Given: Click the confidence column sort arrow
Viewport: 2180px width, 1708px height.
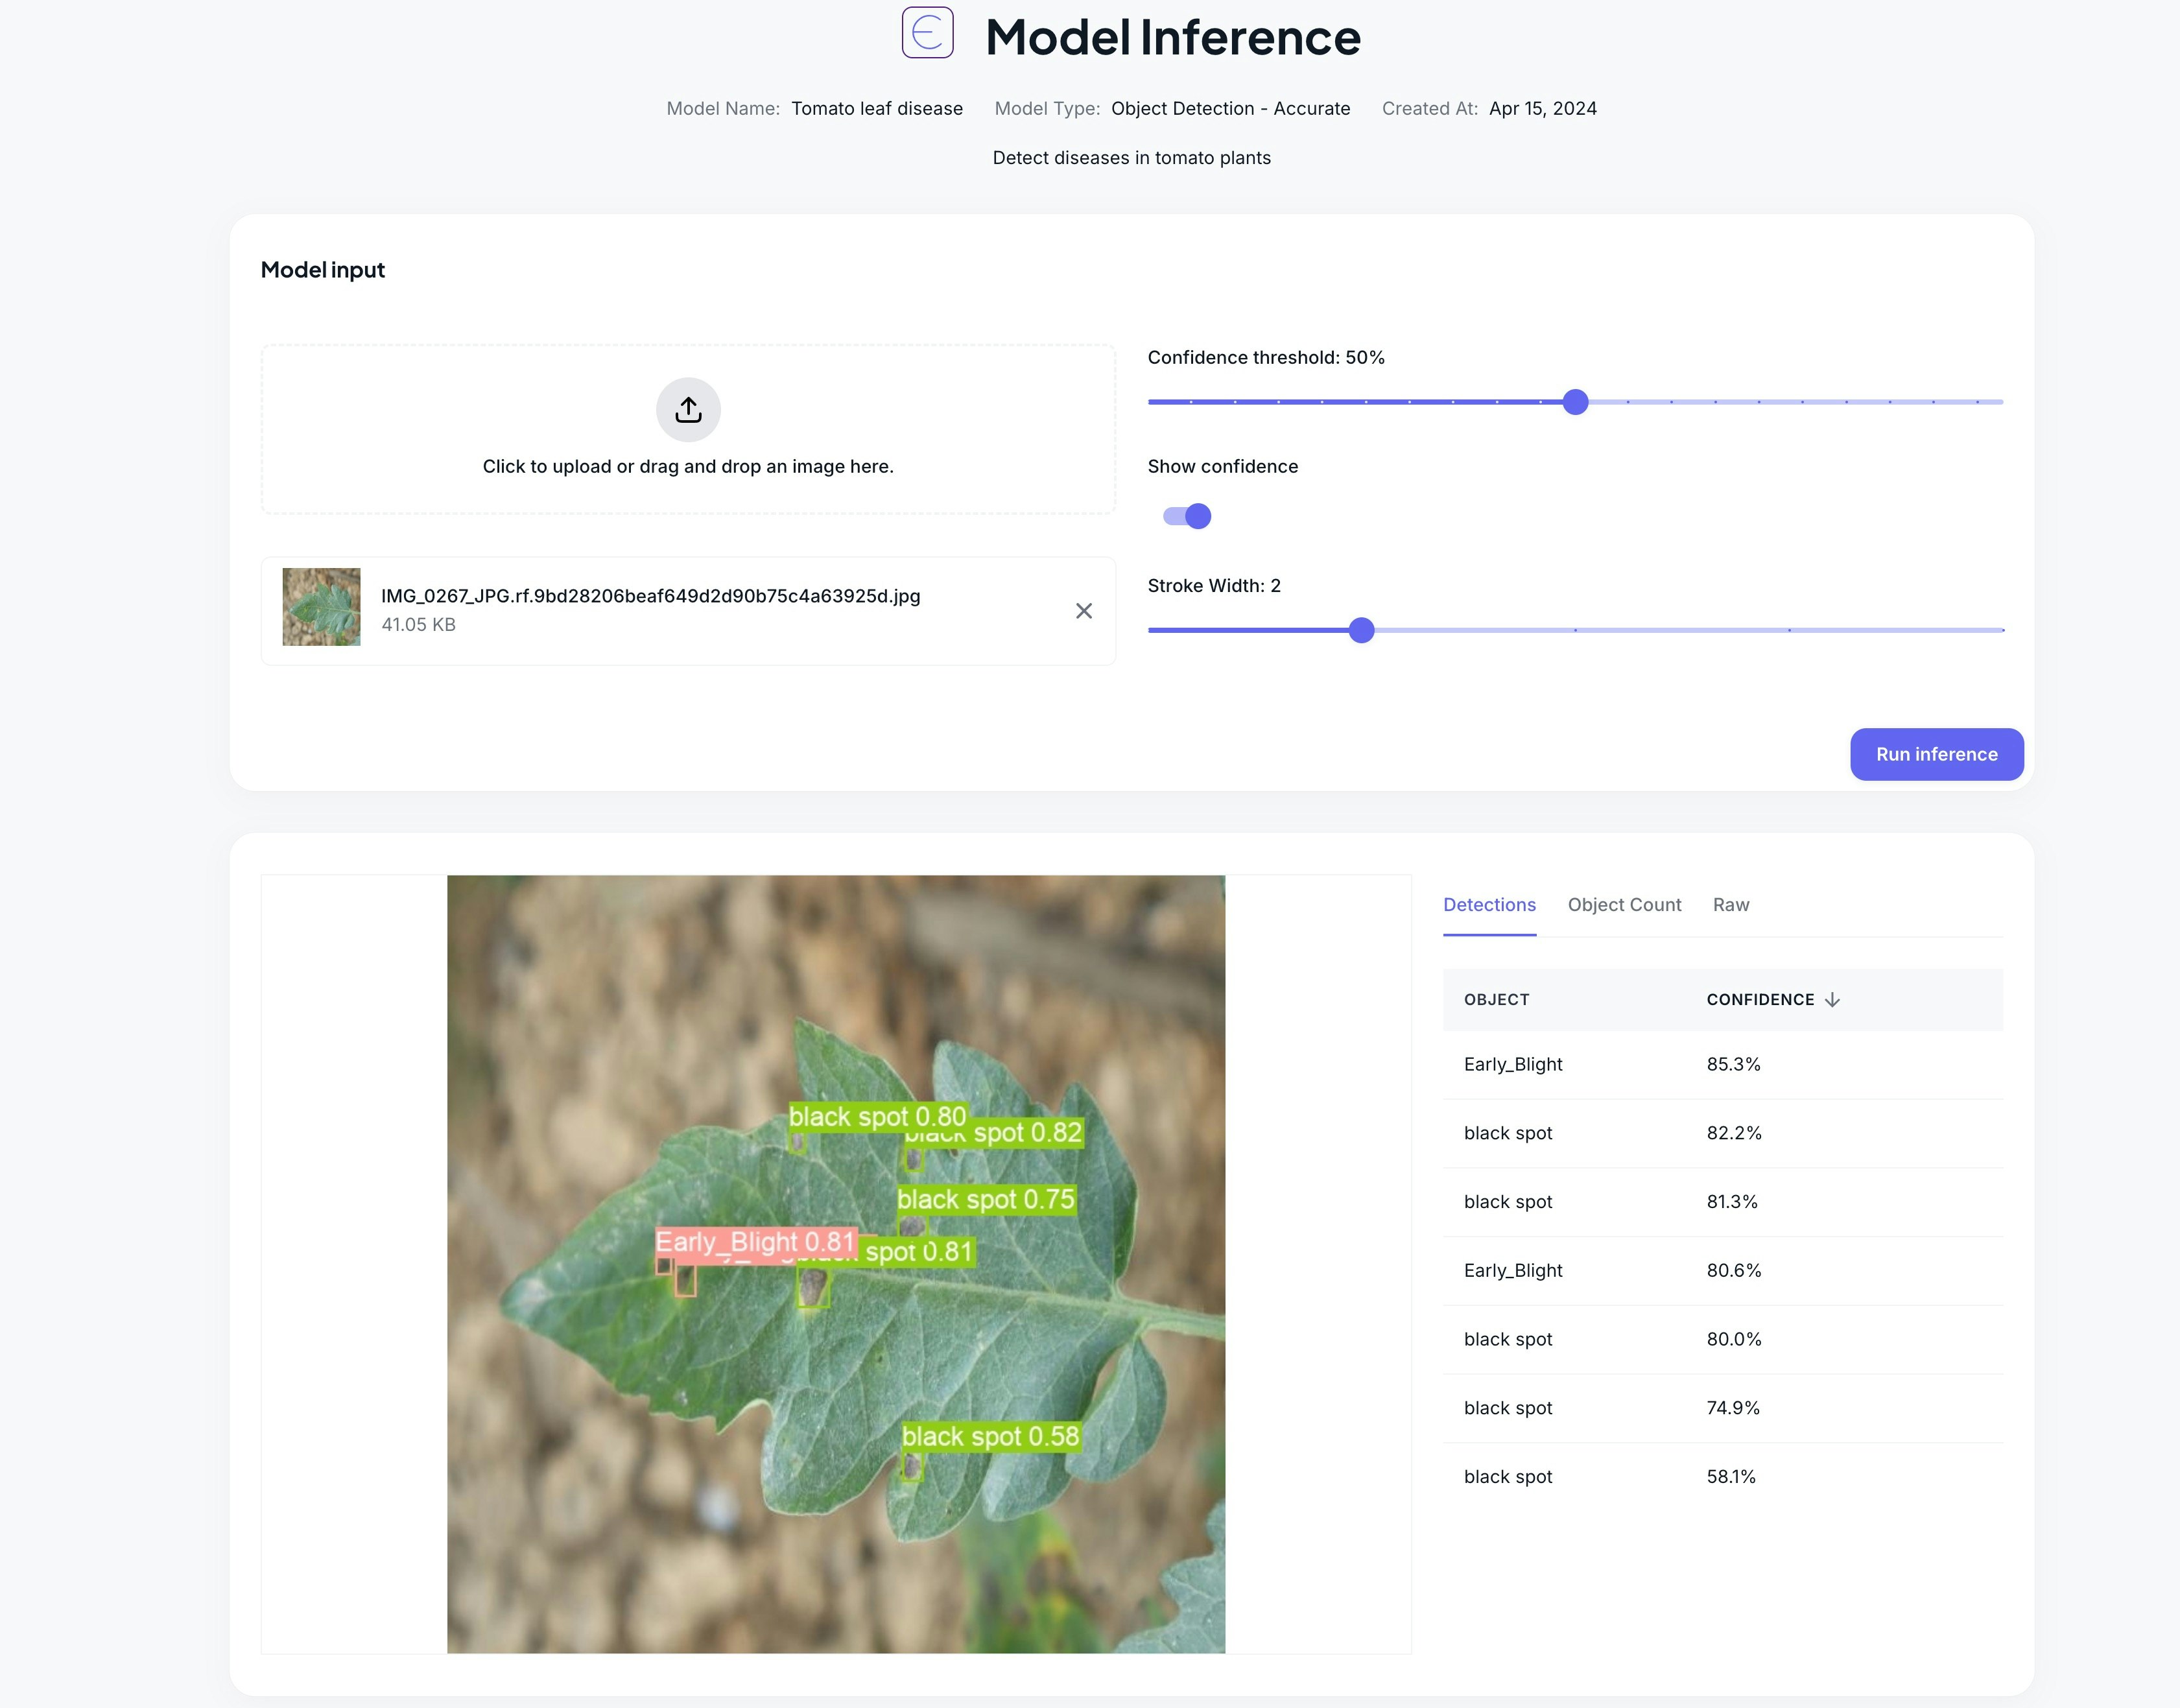Looking at the screenshot, I should point(1832,1000).
